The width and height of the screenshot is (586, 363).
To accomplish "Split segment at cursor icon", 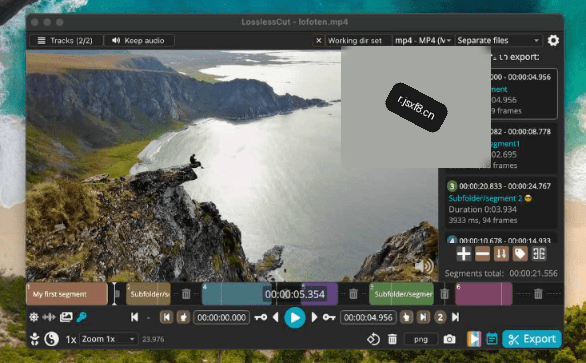I will [x=539, y=254].
